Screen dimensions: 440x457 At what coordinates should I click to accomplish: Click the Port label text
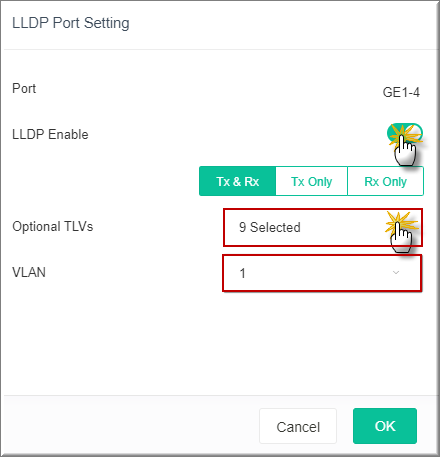click(24, 88)
